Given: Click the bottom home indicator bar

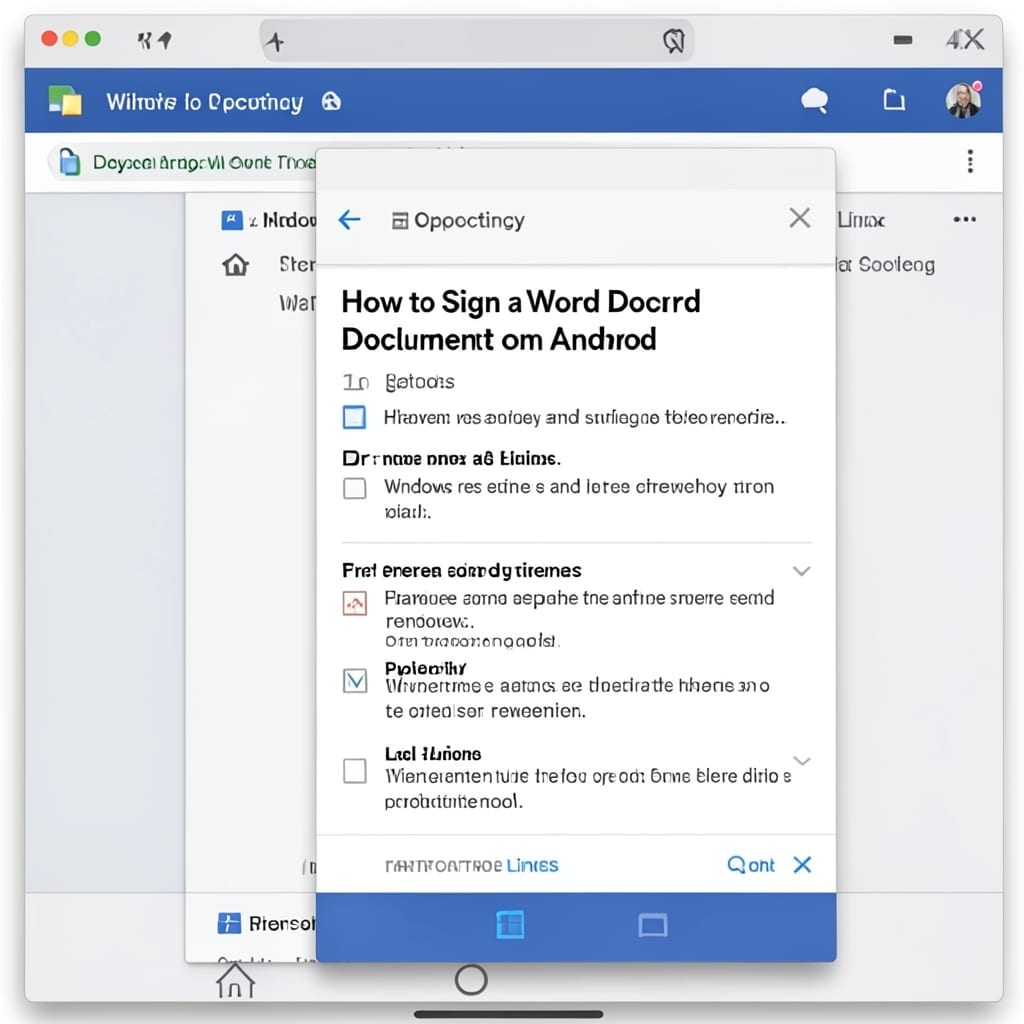Looking at the screenshot, I should click(508, 1014).
